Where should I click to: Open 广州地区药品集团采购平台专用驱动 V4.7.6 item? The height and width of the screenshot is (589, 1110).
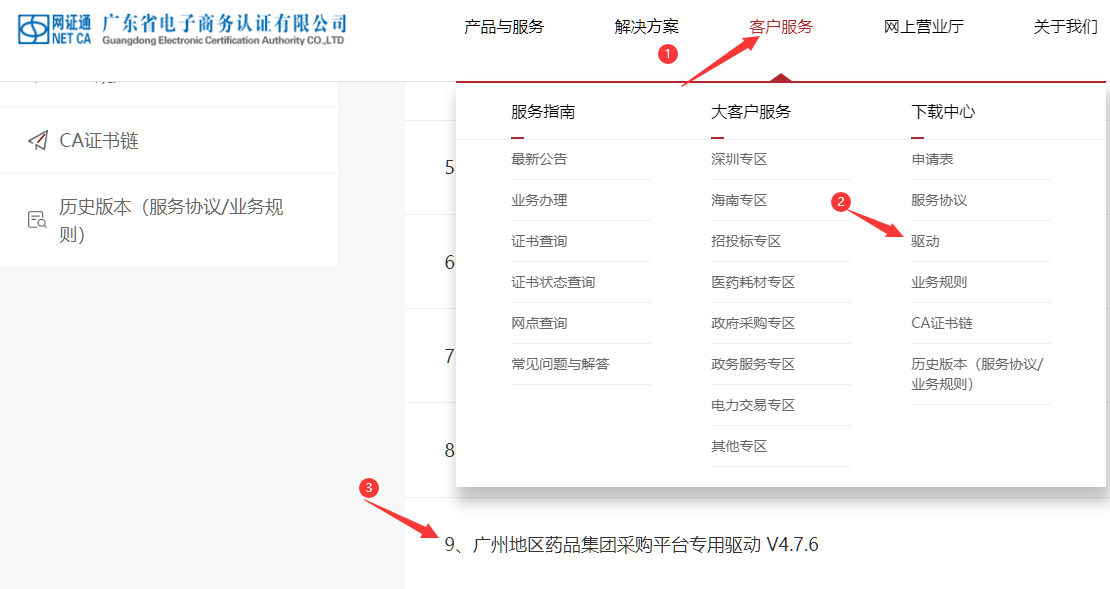[631, 545]
